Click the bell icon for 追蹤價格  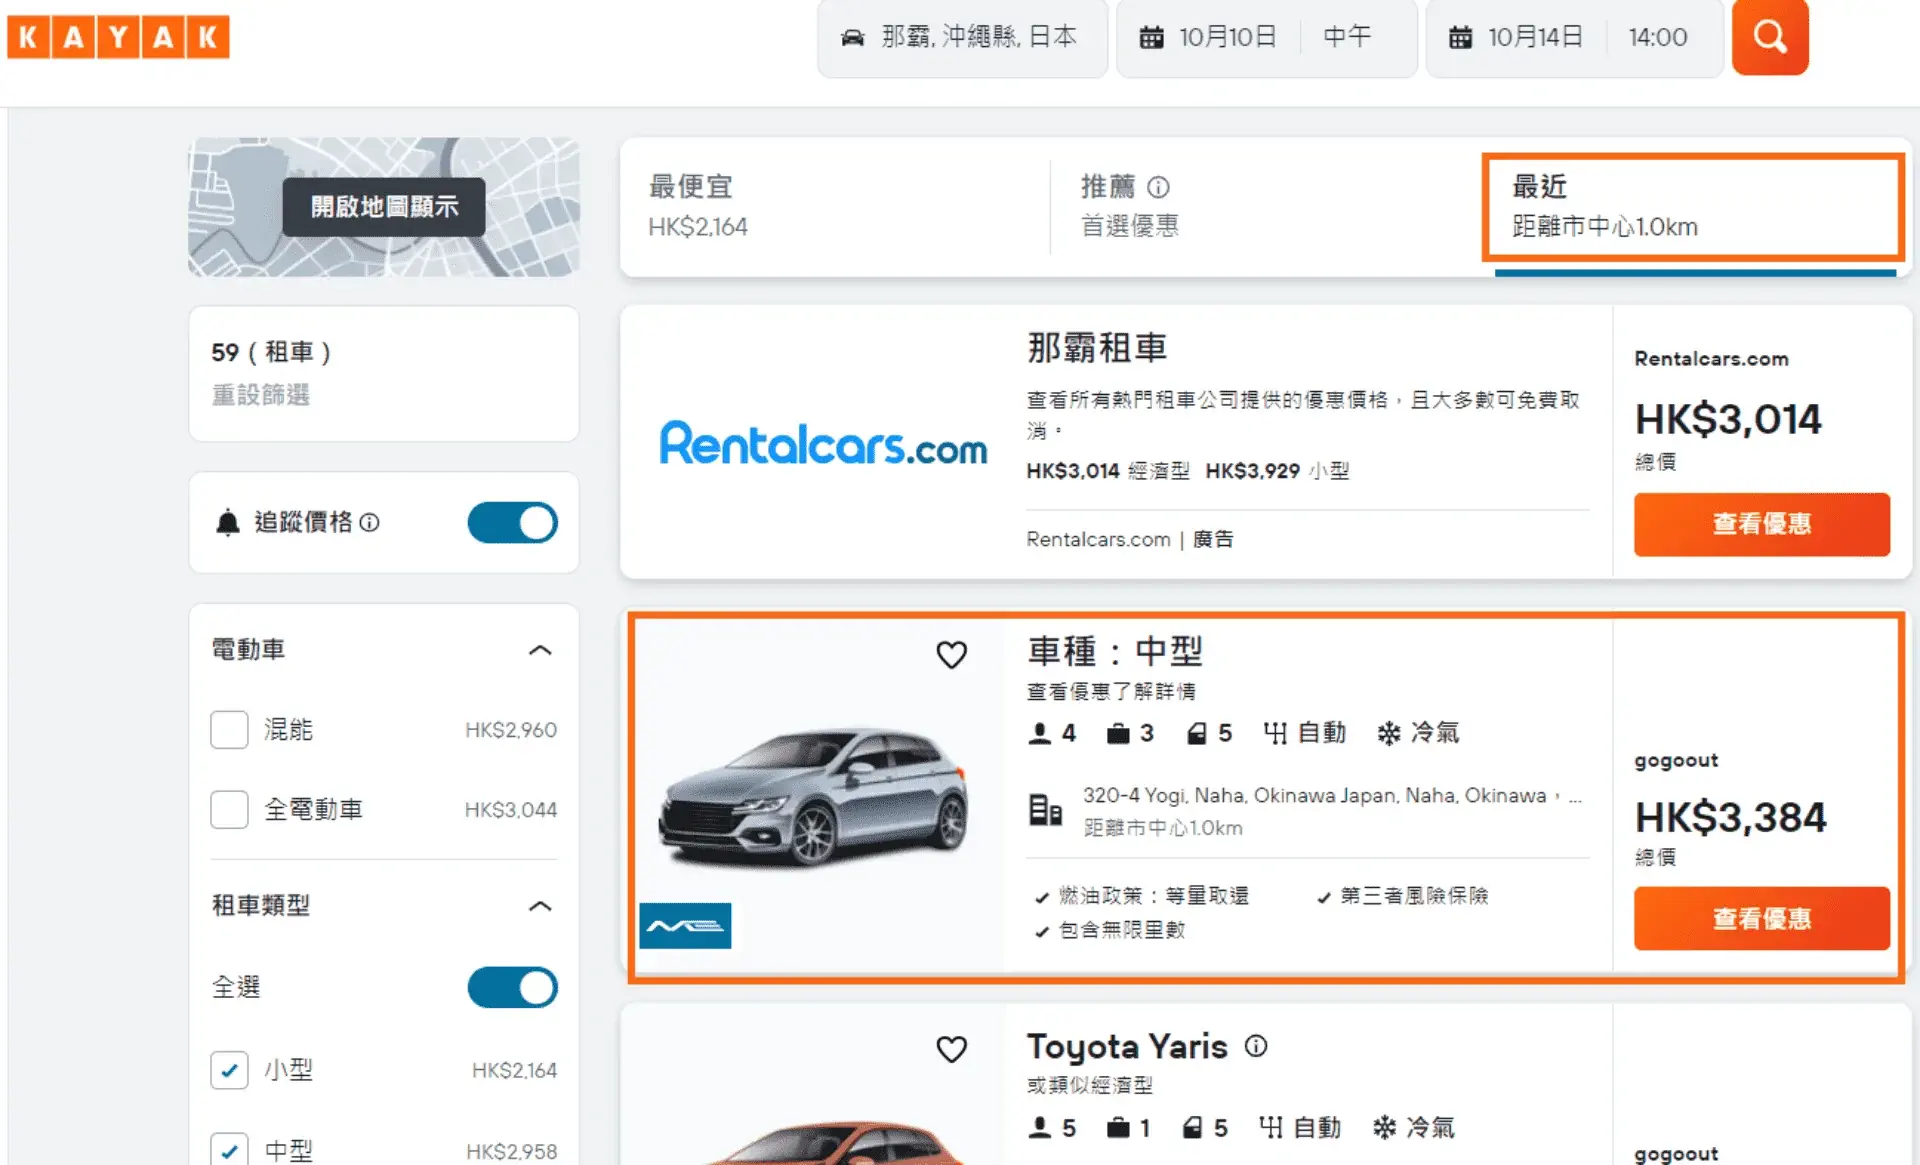click(228, 522)
